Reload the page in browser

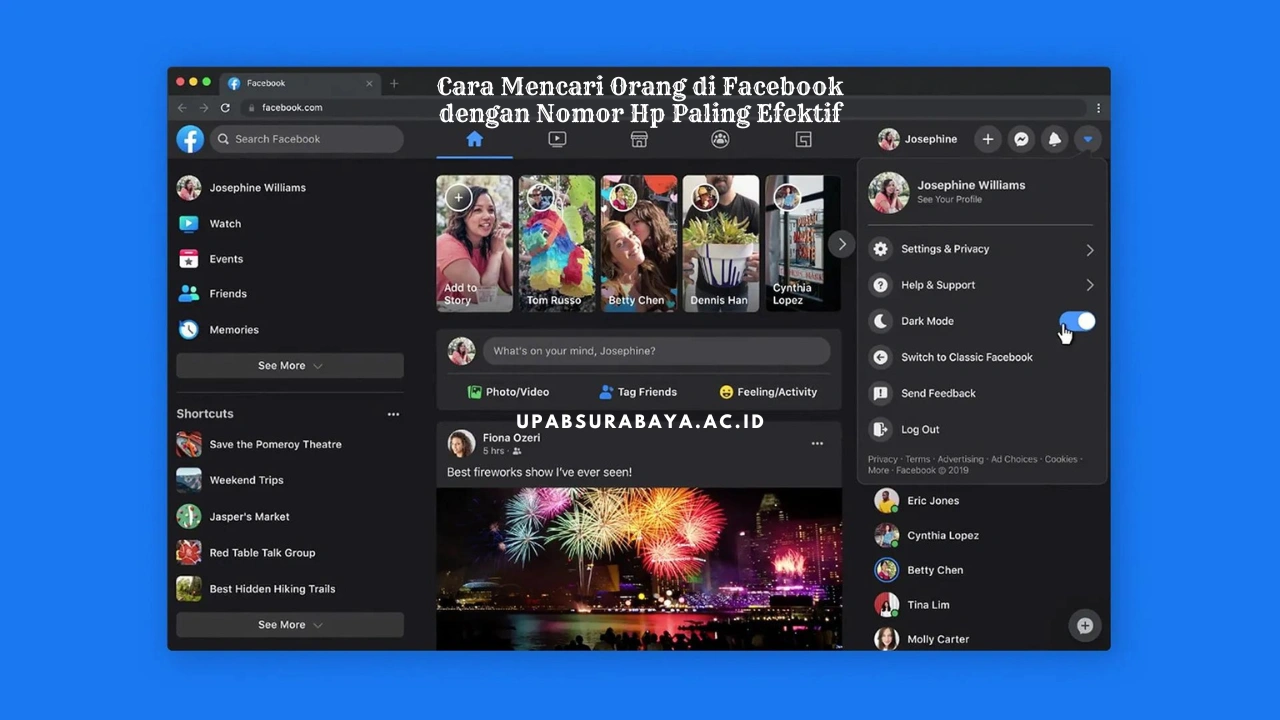tap(225, 108)
